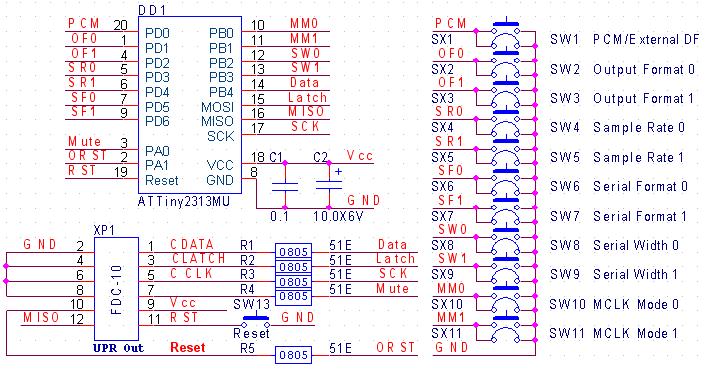Select the MISO net label at pin 12

41,317
